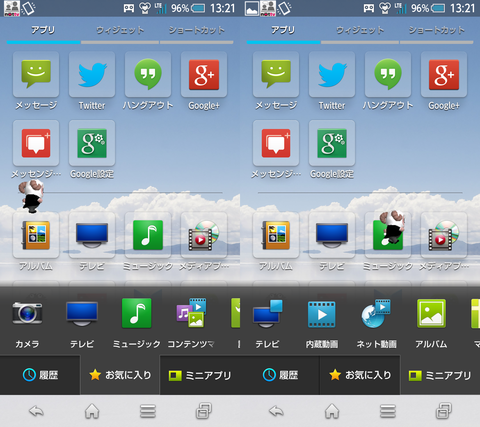Tap recent apps in right navigation bar
480x427 pixels.
coord(444,411)
